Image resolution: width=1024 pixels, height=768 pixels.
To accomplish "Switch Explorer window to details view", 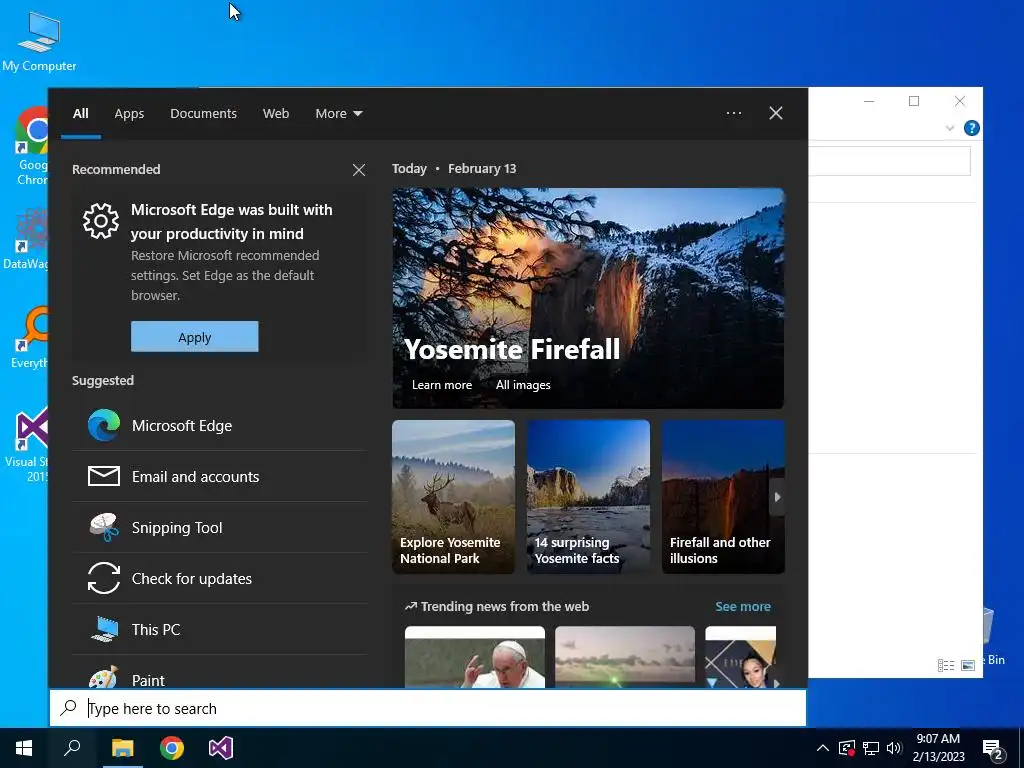I will [x=946, y=665].
